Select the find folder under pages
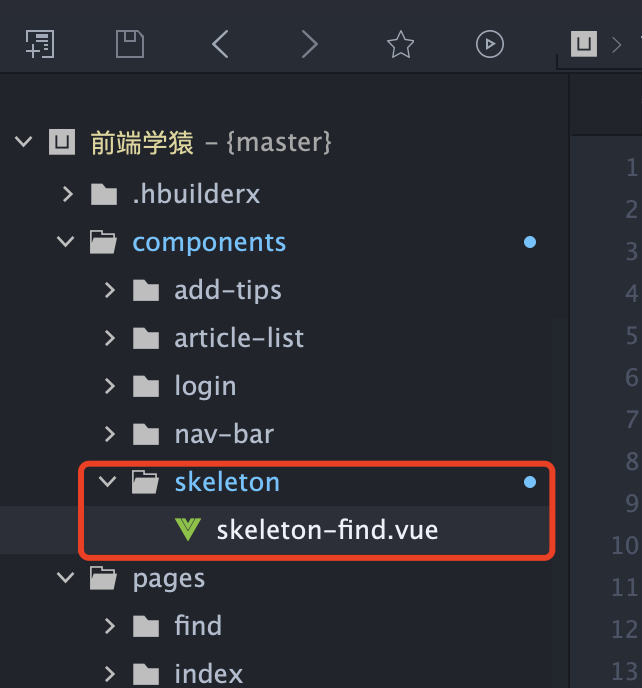Viewport: 642px width, 688px height. [197, 626]
